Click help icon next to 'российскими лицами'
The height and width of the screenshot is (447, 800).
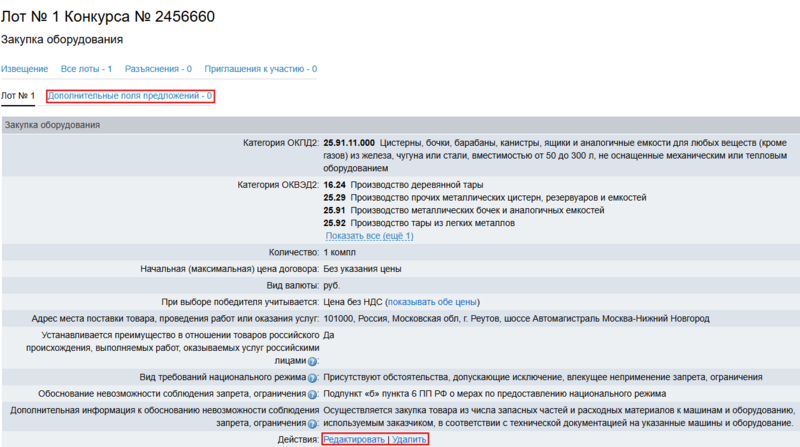coord(313,361)
